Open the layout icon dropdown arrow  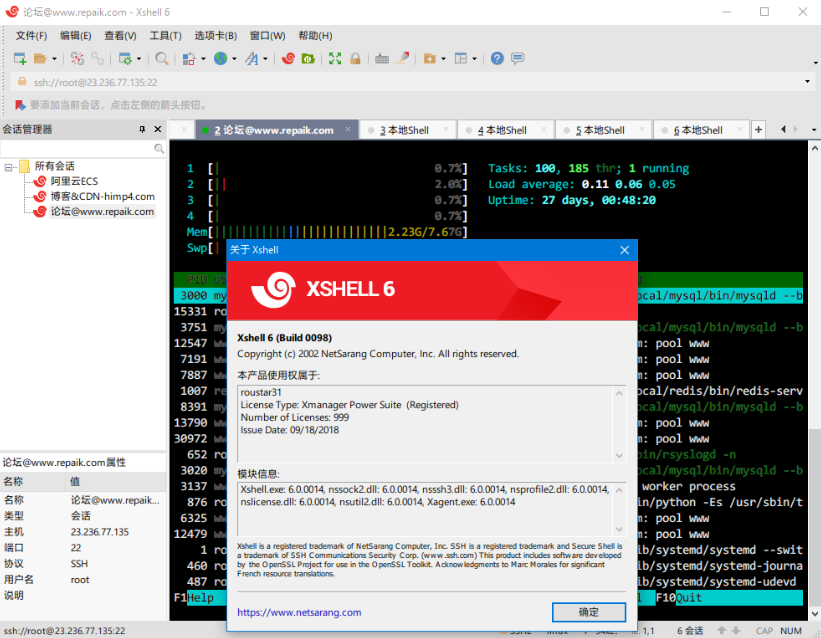(474, 59)
